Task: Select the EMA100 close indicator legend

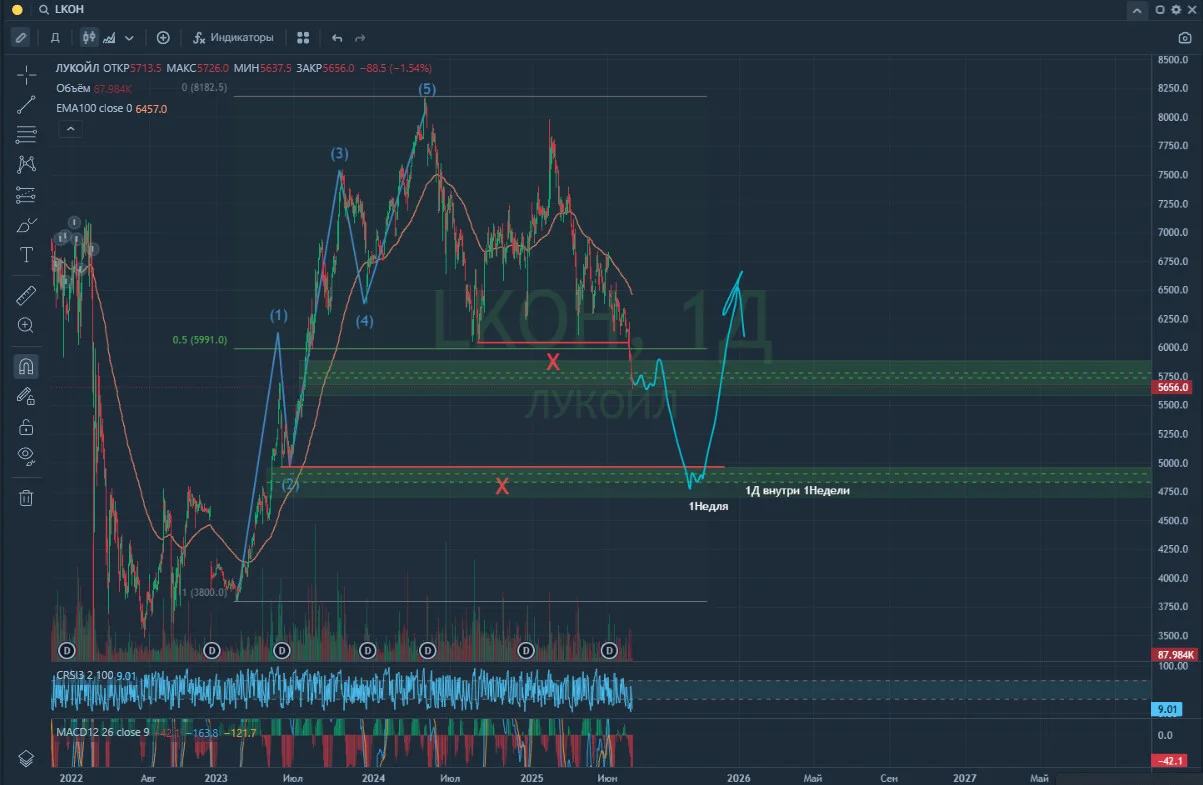Action: (x=93, y=108)
